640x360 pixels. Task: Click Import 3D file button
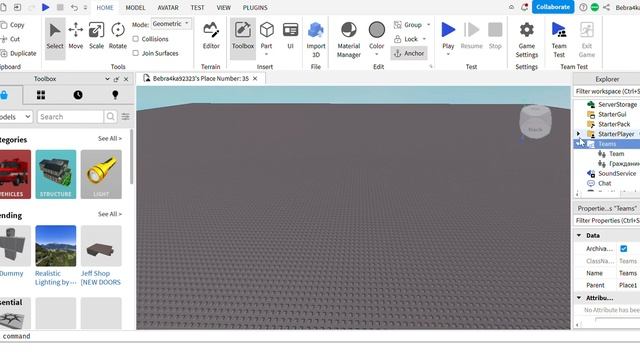(x=316, y=40)
